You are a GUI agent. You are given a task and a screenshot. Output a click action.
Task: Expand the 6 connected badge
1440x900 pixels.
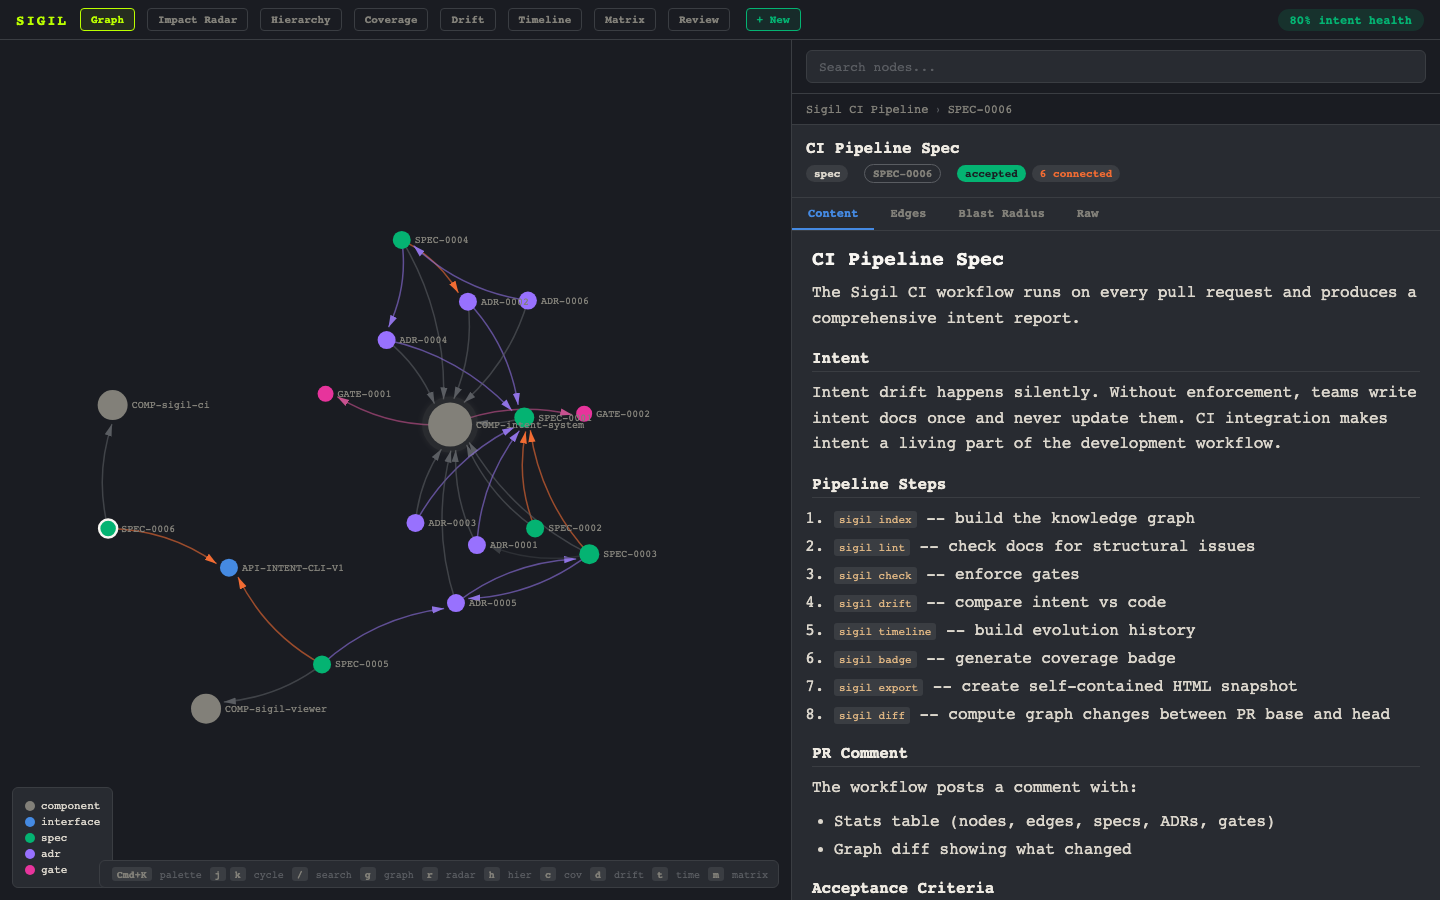click(x=1075, y=173)
